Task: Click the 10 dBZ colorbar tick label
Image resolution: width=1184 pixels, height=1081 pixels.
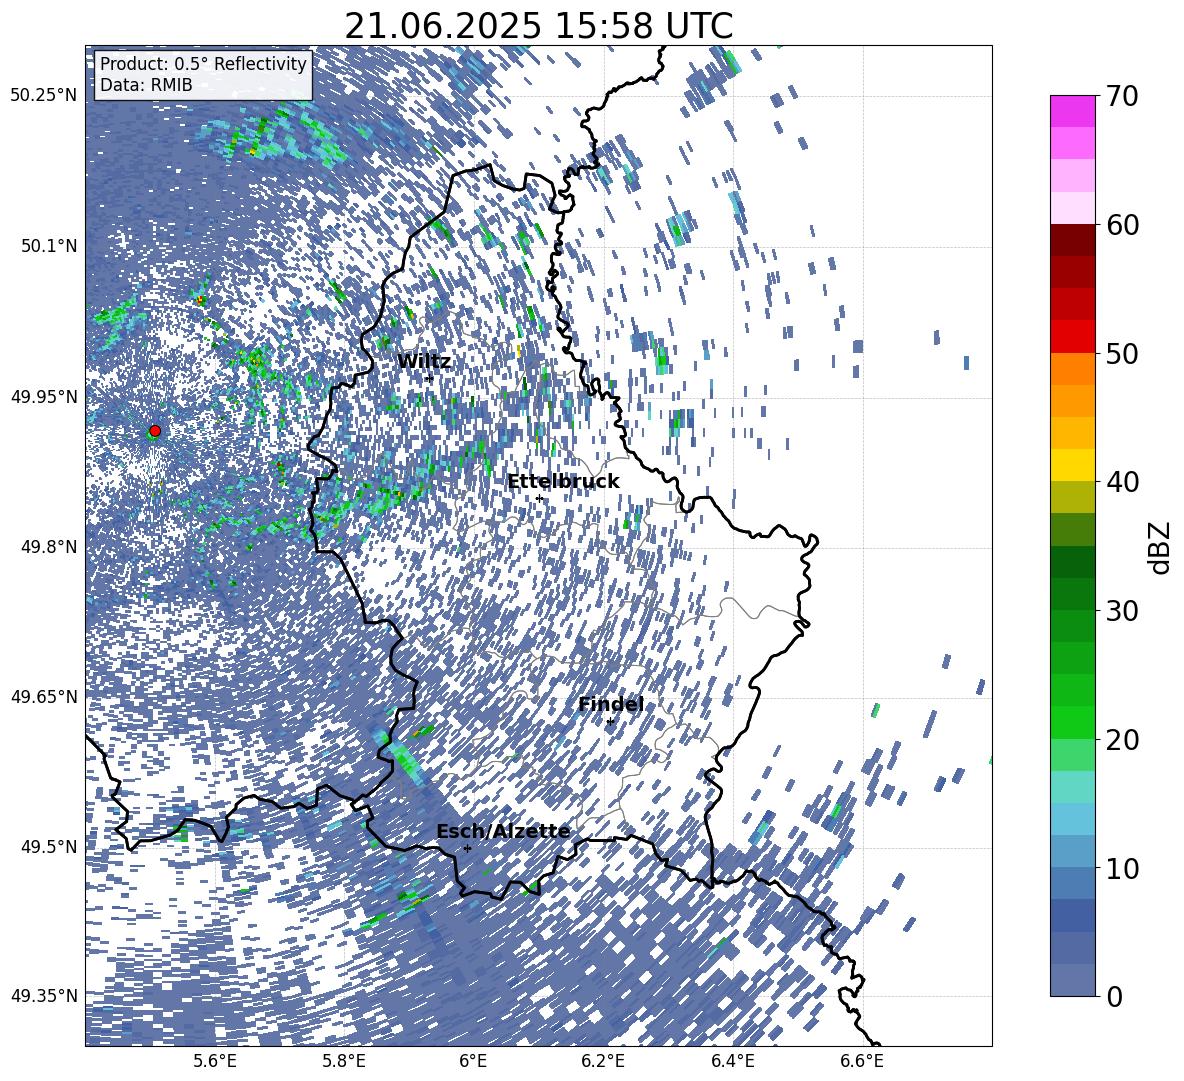Action: 1123,867
